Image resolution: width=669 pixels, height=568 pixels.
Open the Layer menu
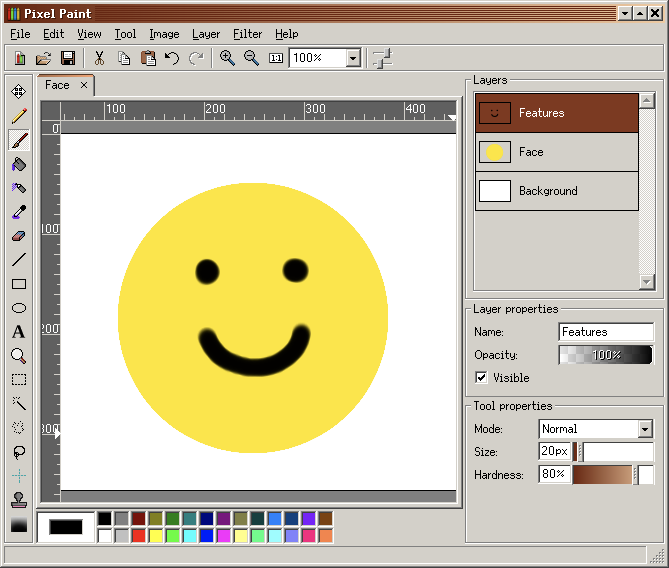(206, 34)
